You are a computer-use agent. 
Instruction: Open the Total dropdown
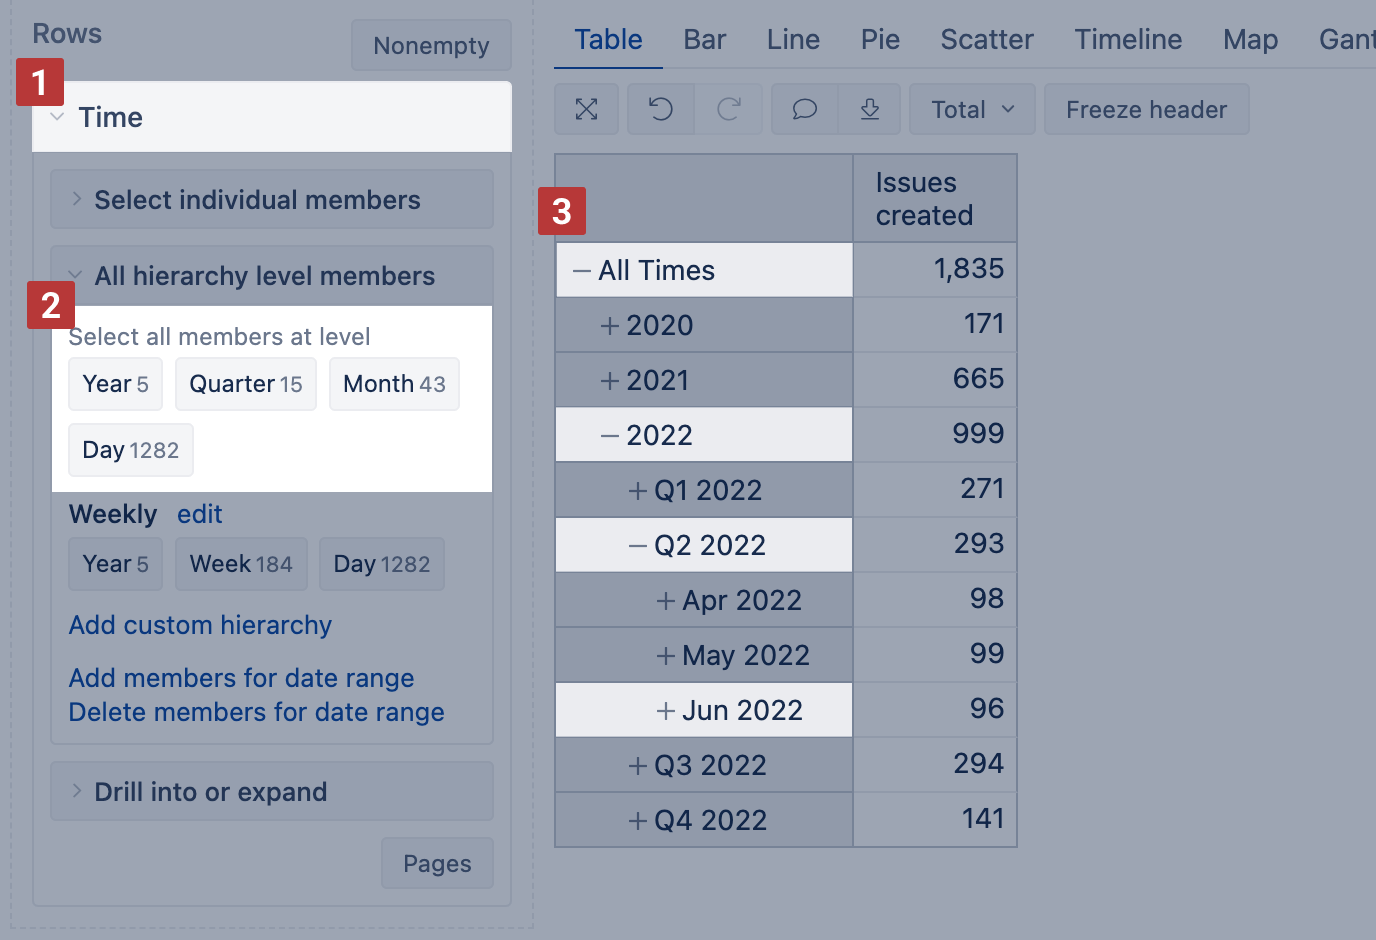coord(972,109)
